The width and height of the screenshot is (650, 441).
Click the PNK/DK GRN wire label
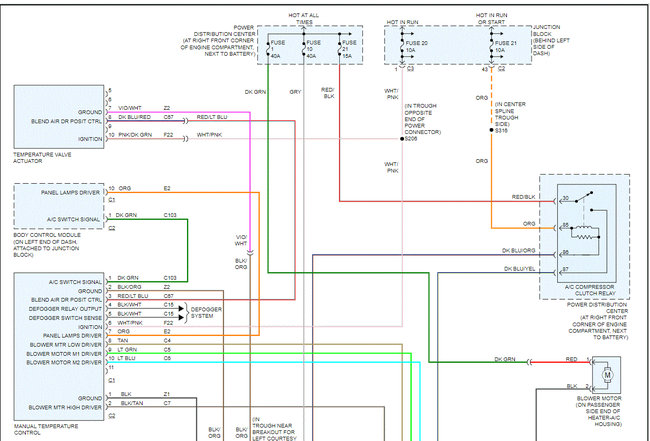(135, 135)
